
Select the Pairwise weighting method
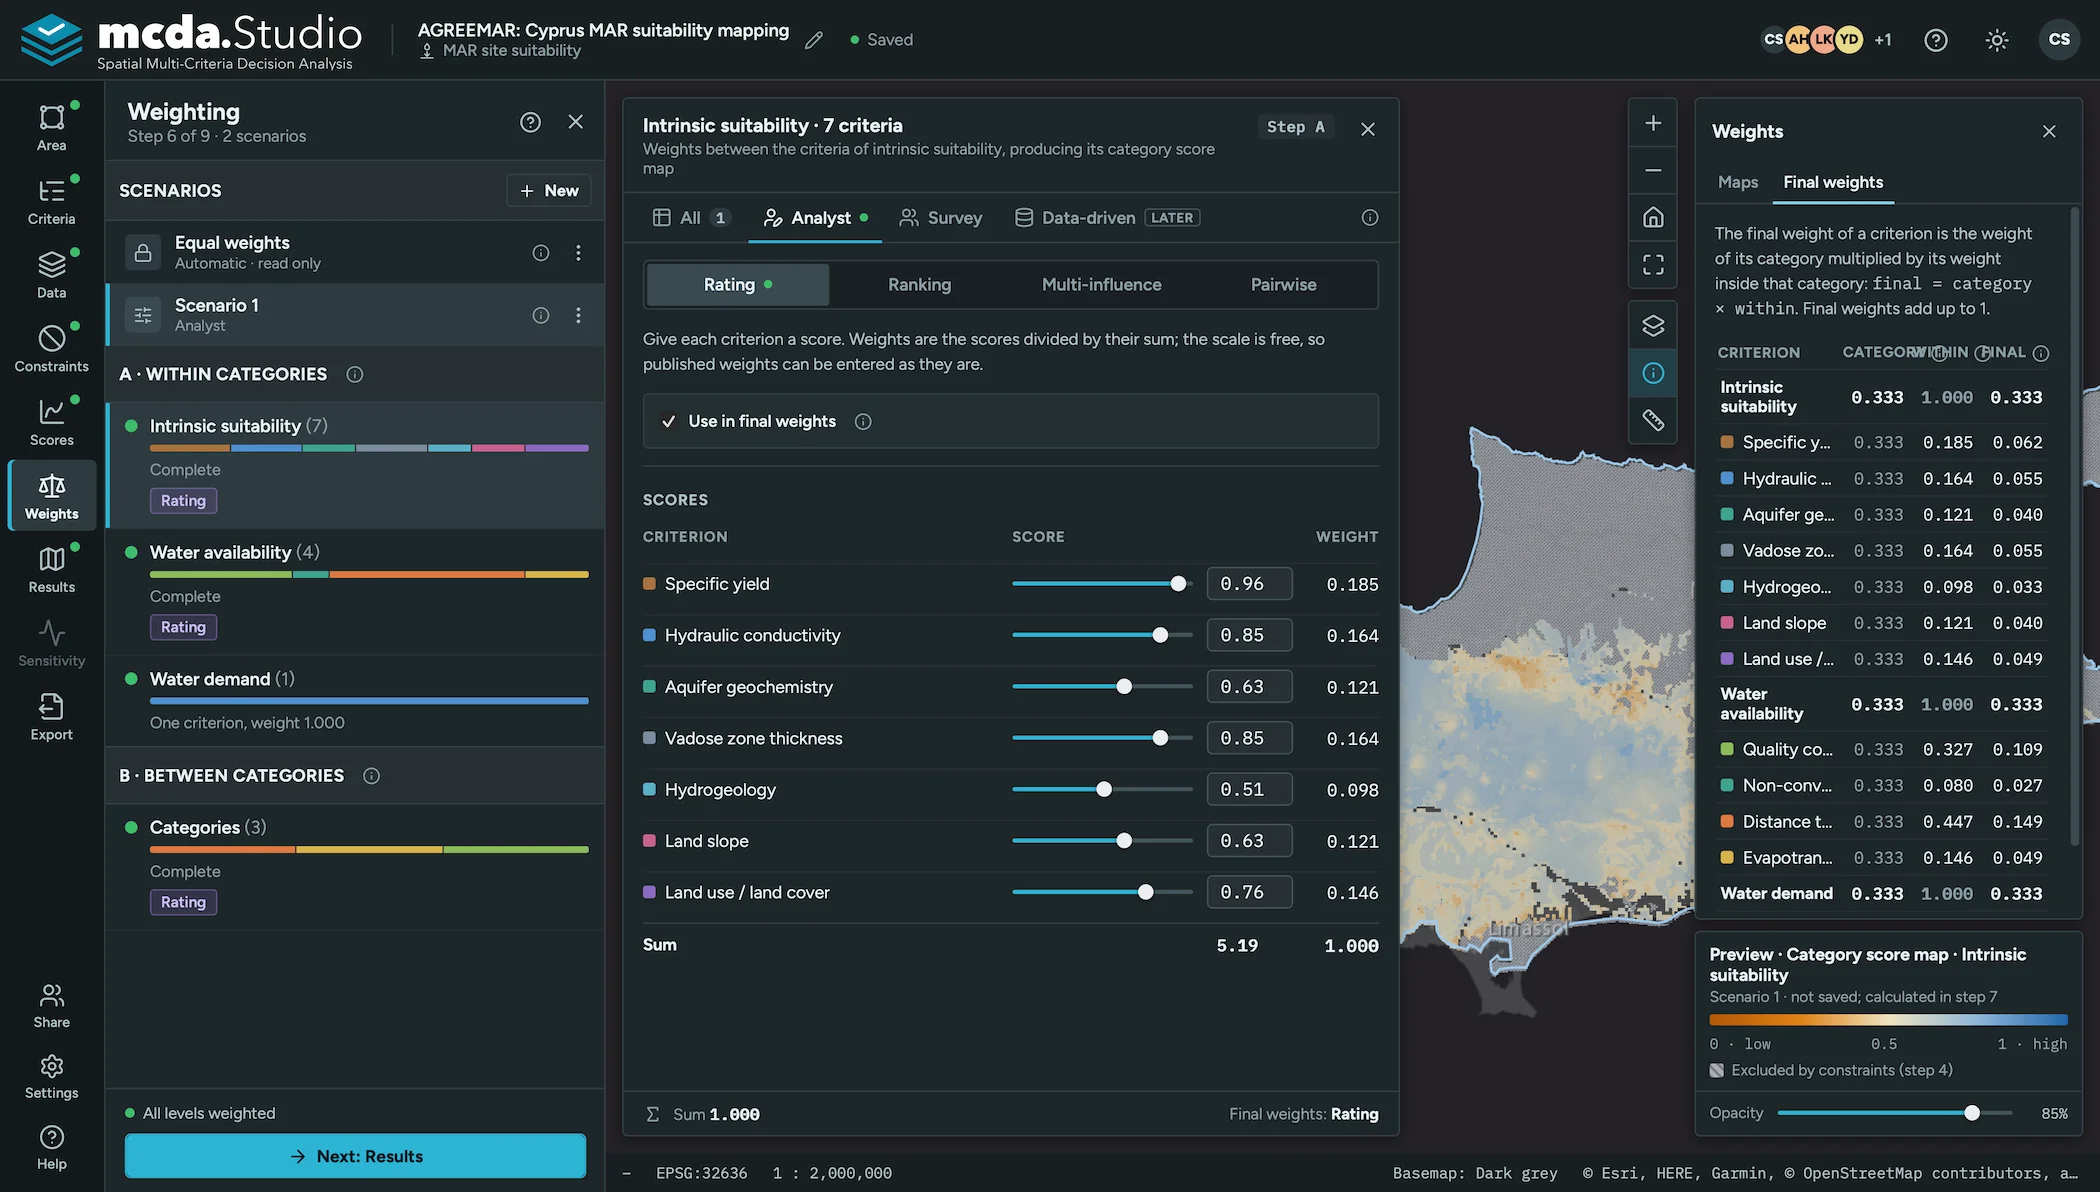click(x=1283, y=285)
